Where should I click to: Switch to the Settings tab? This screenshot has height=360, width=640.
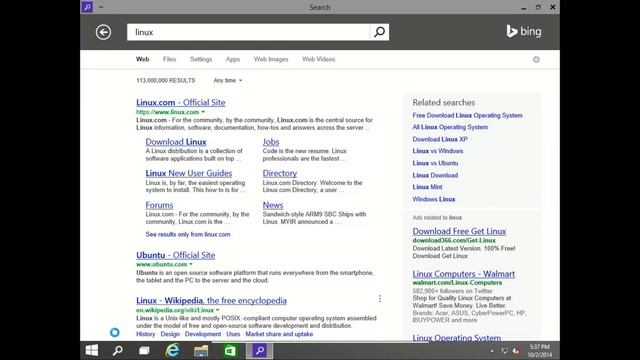[201, 59]
